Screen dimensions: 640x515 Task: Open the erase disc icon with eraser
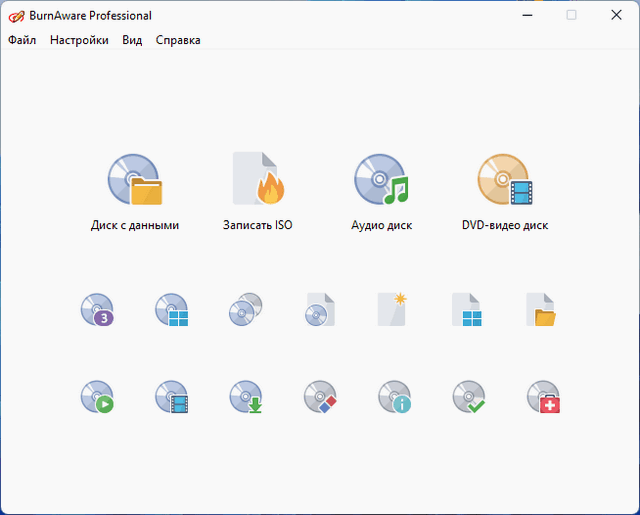[319, 397]
